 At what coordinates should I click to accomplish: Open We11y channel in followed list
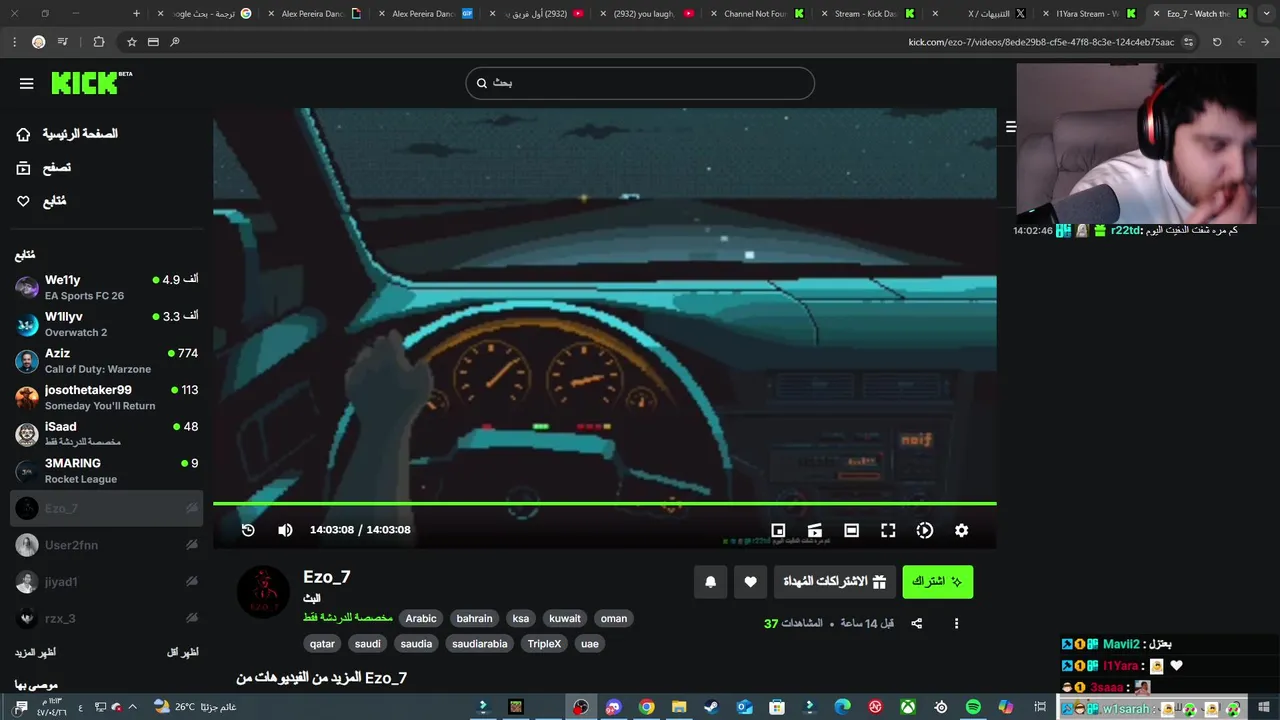click(106, 288)
